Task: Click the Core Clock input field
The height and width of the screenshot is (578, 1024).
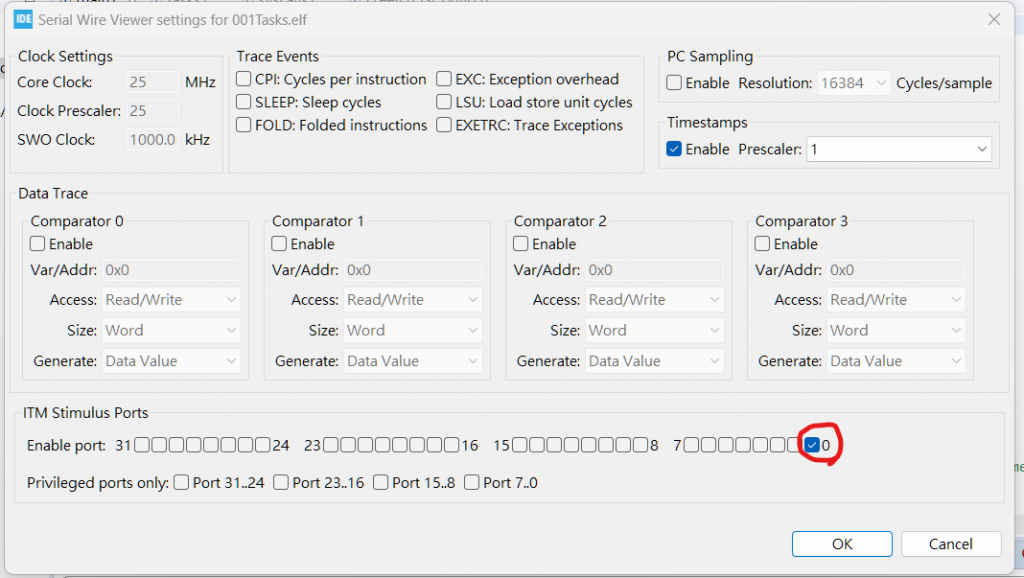Action: click(153, 82)
